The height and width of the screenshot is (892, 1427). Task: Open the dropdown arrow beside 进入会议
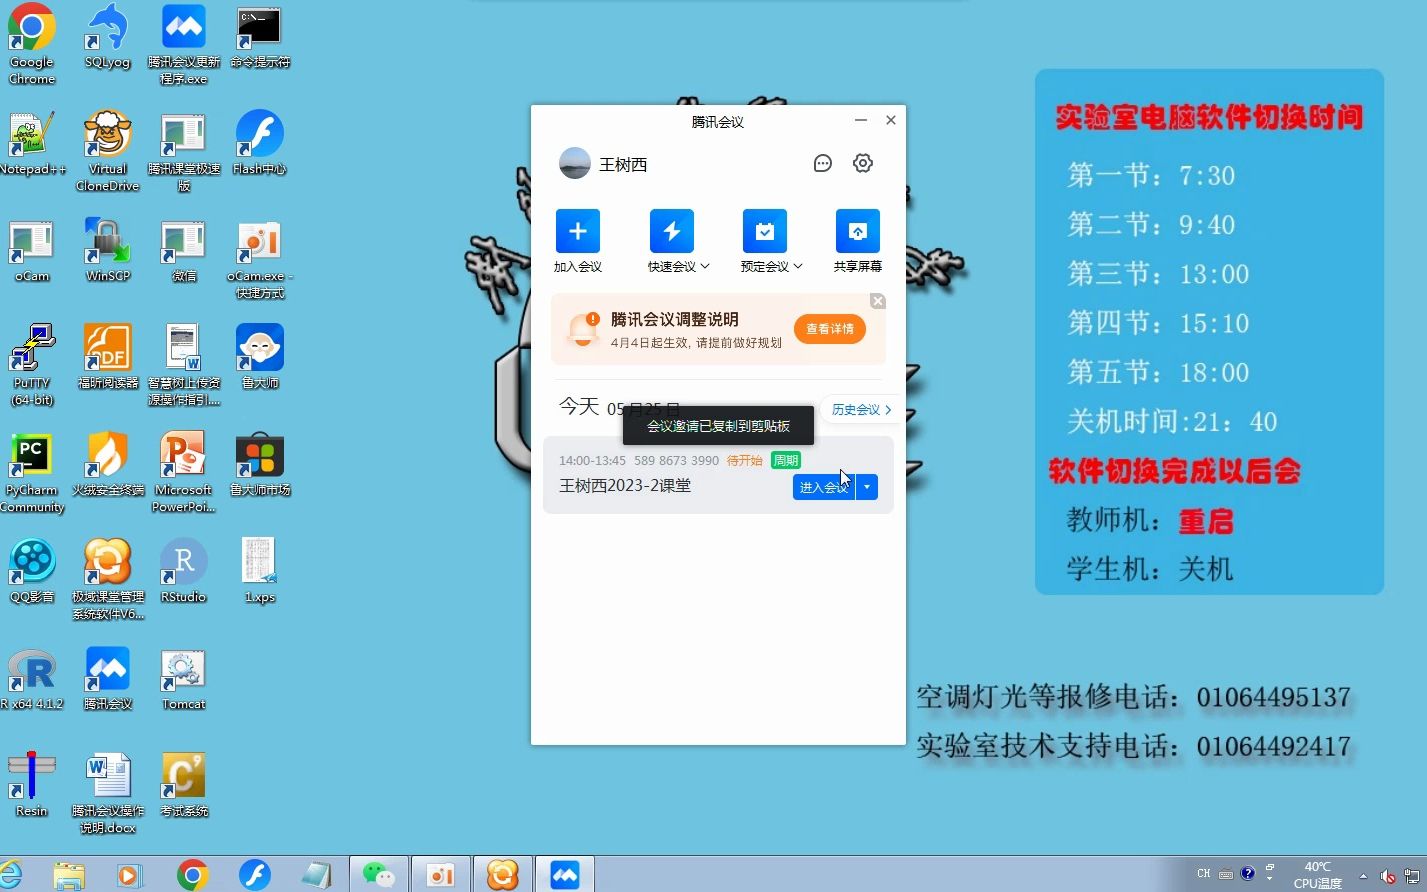[x=867, y=487]
